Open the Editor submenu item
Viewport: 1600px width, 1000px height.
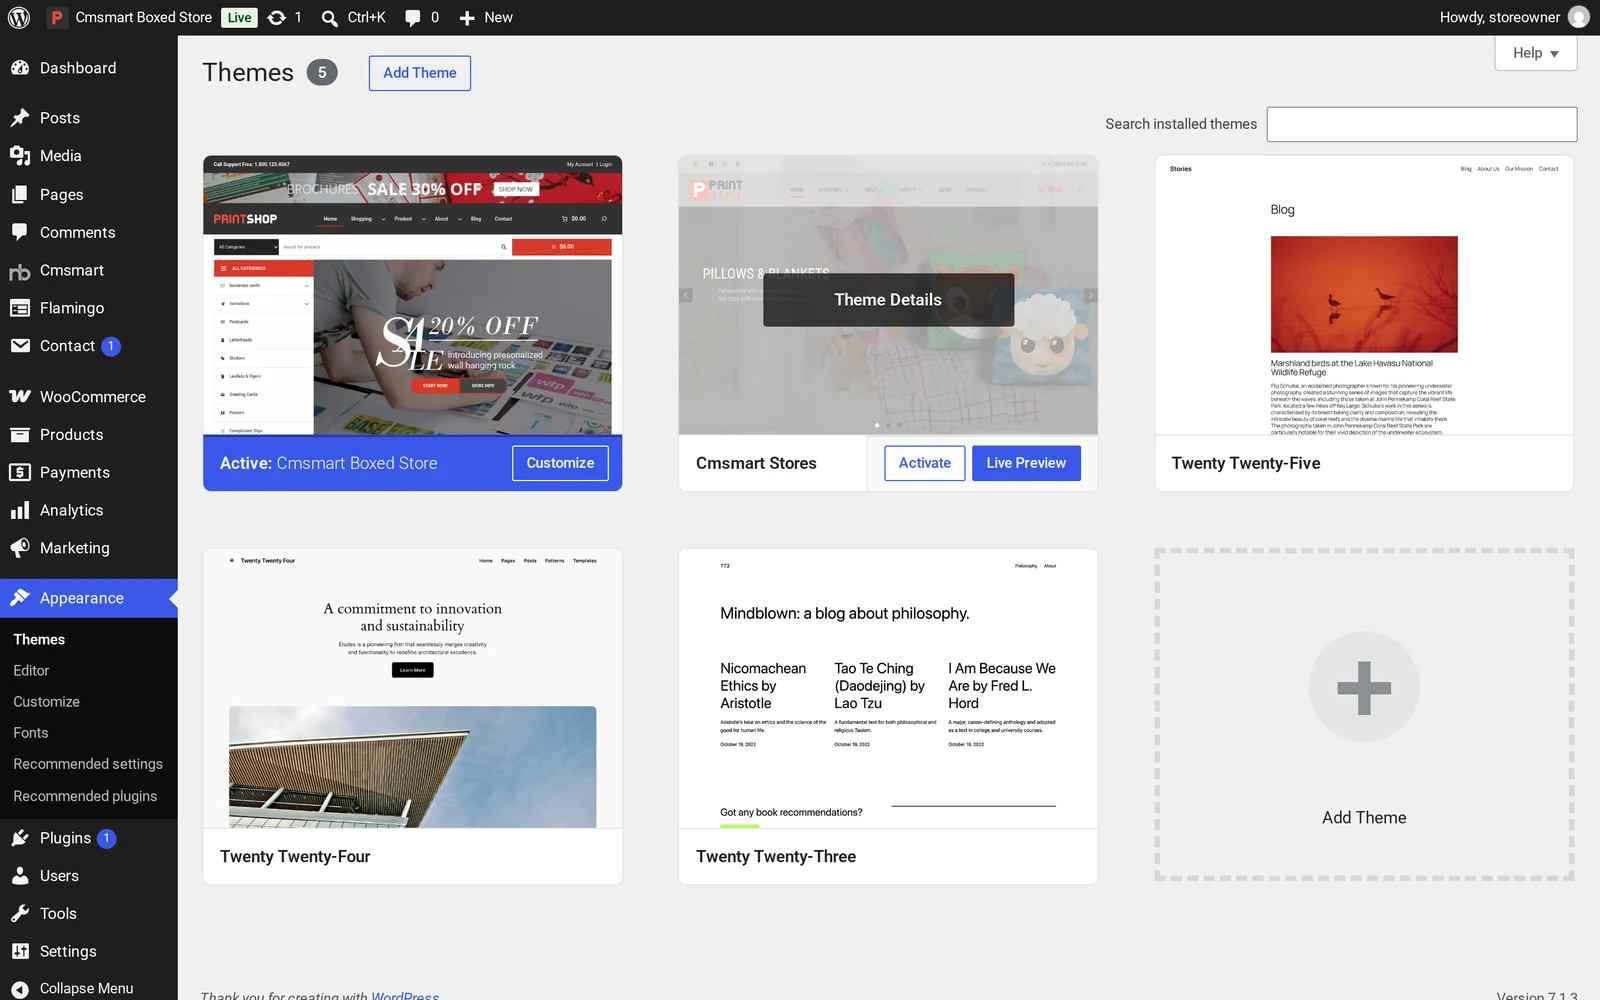pyautogui.click(x=31, y=671)
